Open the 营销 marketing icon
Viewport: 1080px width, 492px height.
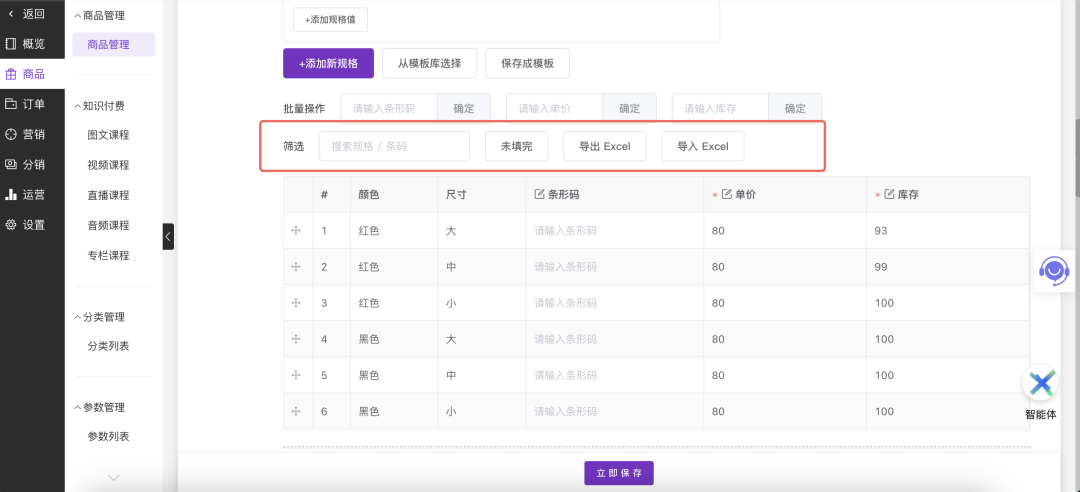(10, 134)
